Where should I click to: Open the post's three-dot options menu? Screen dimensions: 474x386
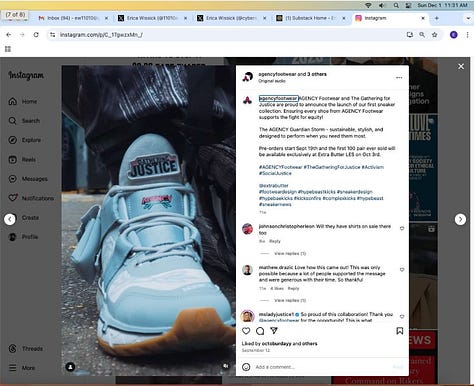click(399, 78)
